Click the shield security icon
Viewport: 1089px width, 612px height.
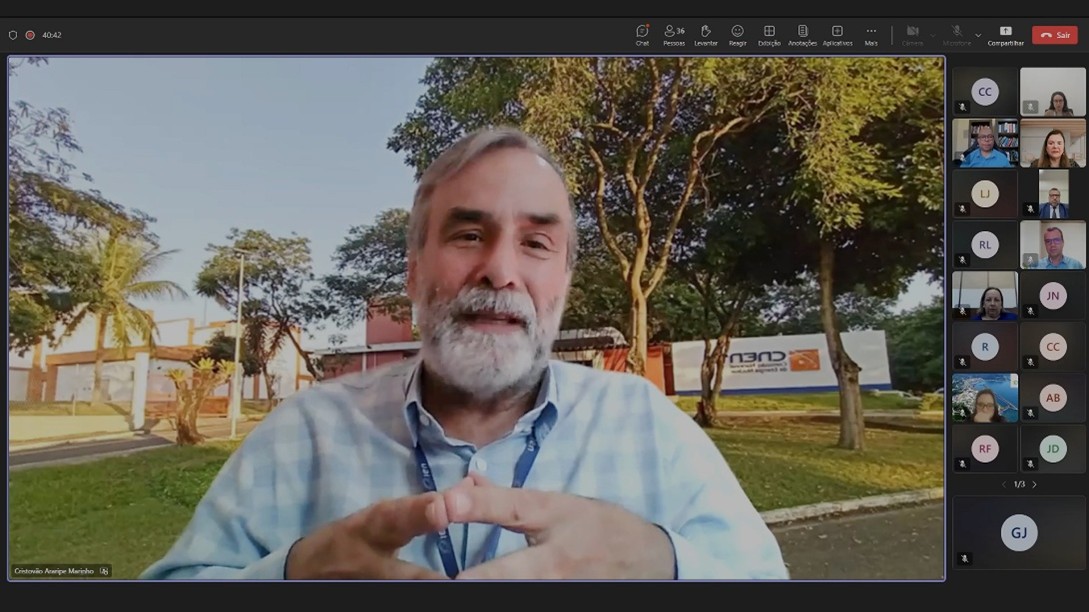[x=13, y=35]
